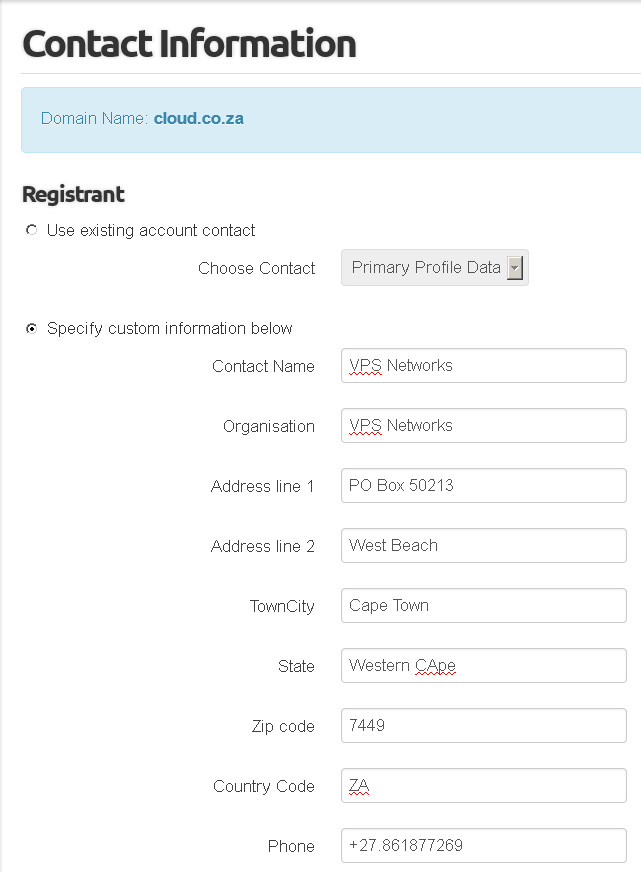Click the cloud.co.za domain name link

198,118
